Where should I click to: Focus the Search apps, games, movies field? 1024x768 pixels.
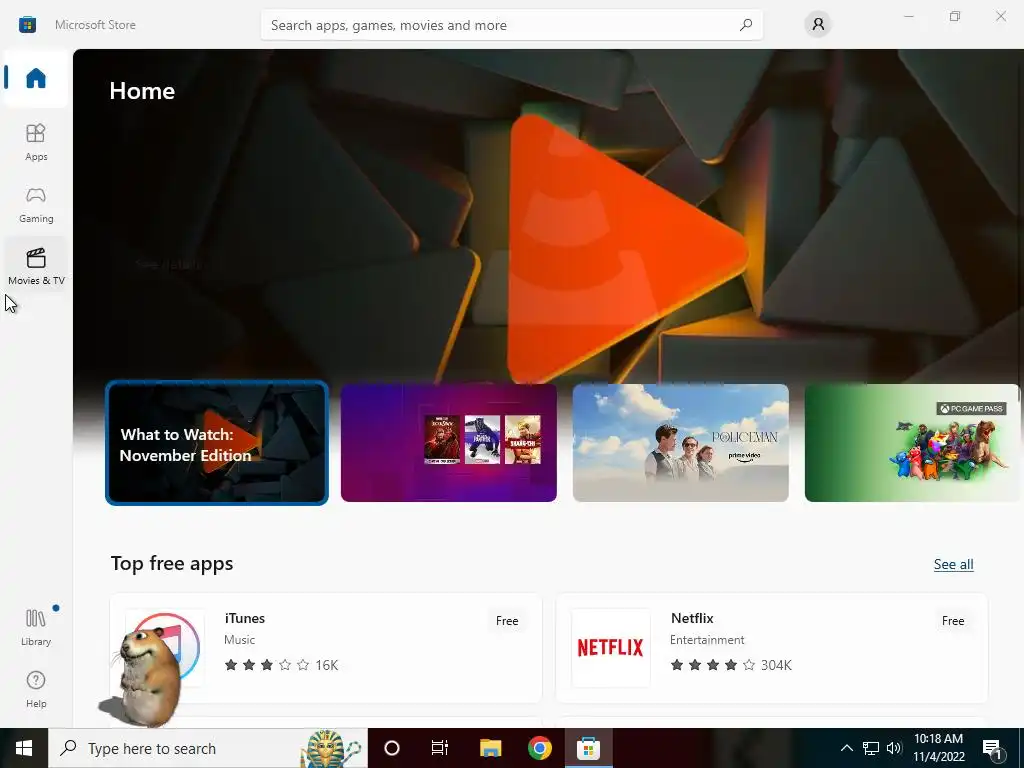(x=511, y=25)
